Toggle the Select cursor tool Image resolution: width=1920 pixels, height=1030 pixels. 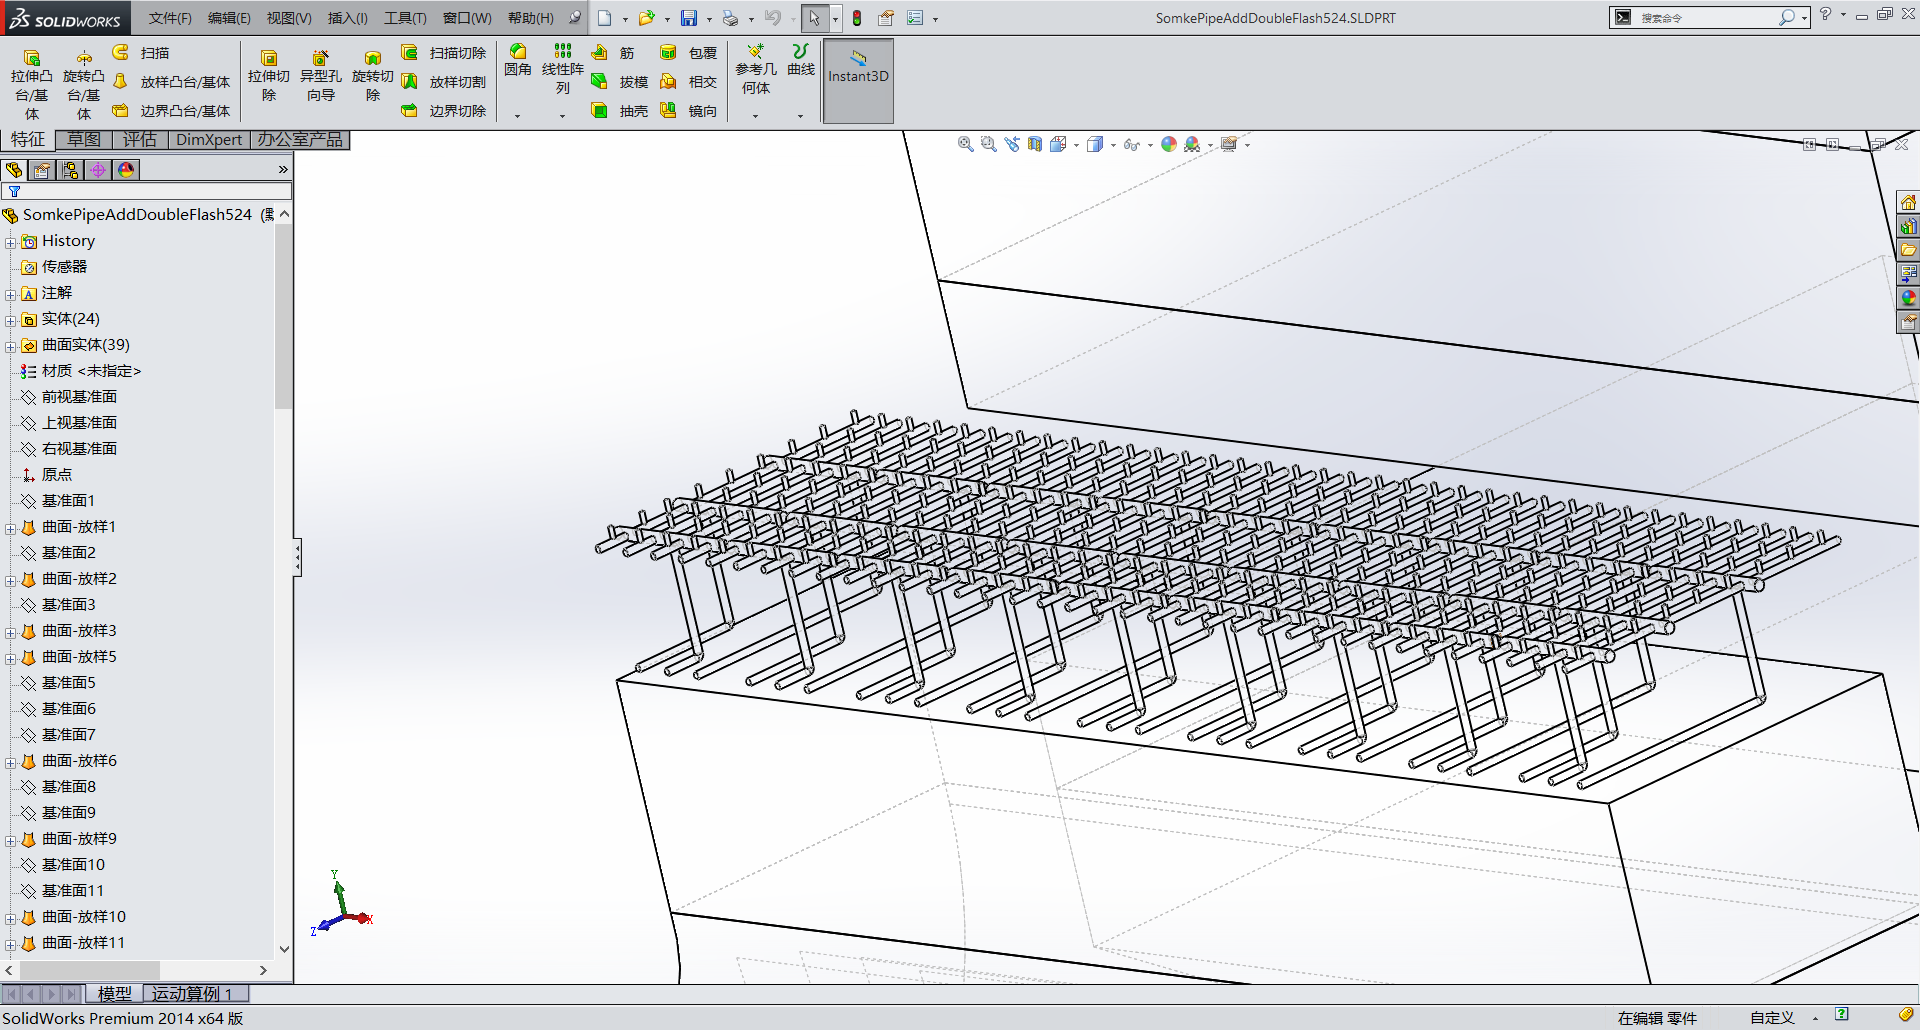pyautogui.click(x=814, y=18)
